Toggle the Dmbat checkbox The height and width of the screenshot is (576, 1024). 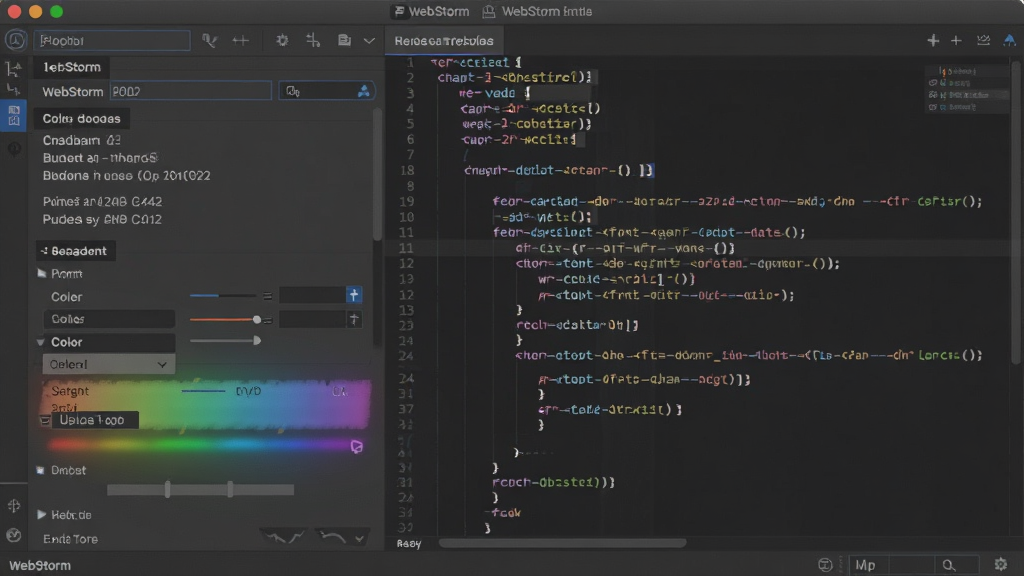point(40,470)
